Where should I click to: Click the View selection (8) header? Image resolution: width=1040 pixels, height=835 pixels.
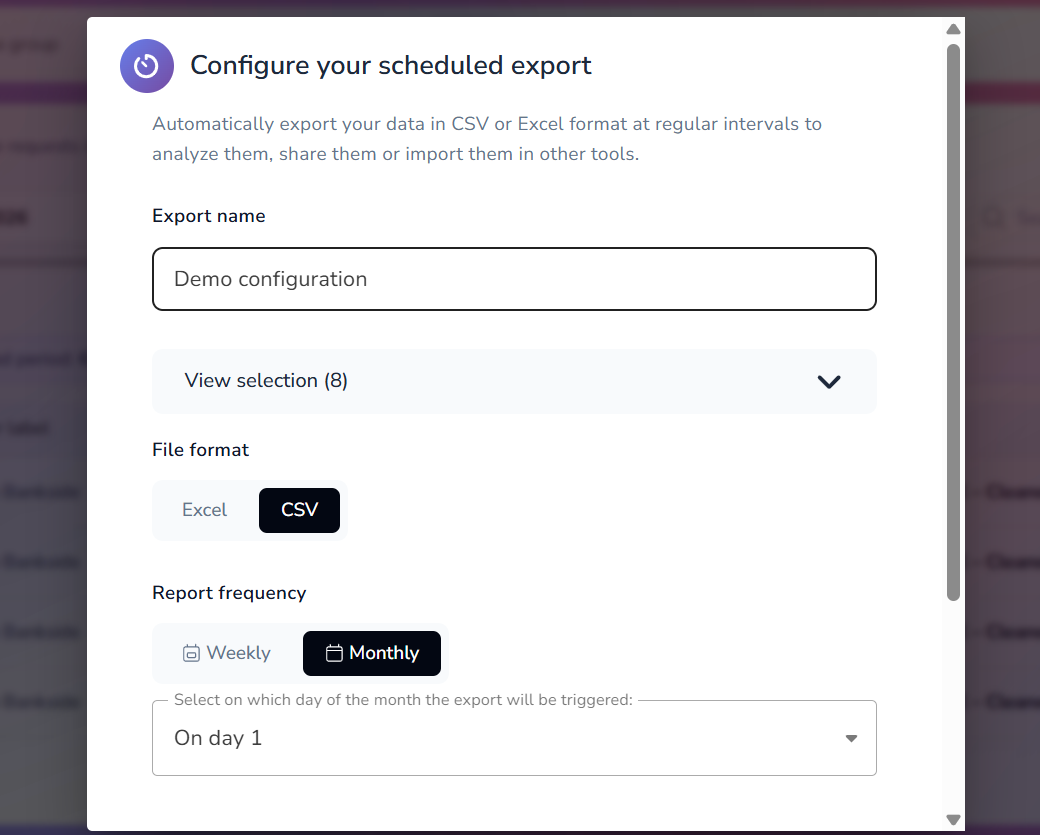265,381
